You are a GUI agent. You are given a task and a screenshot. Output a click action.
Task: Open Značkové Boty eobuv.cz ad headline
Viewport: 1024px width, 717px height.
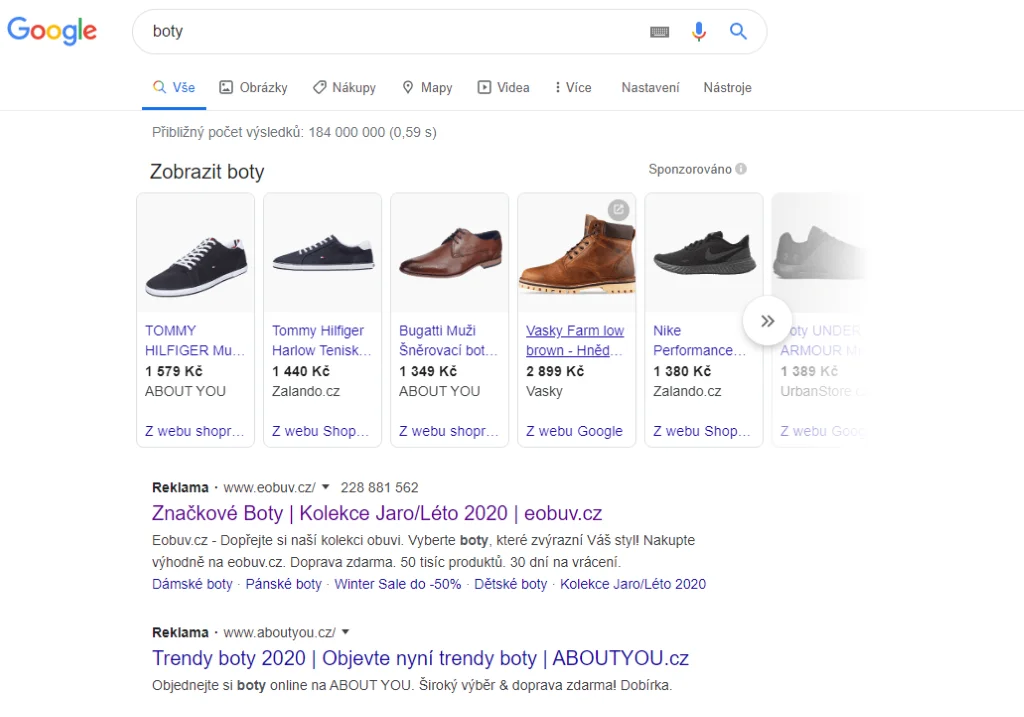[x=377, y=513]
